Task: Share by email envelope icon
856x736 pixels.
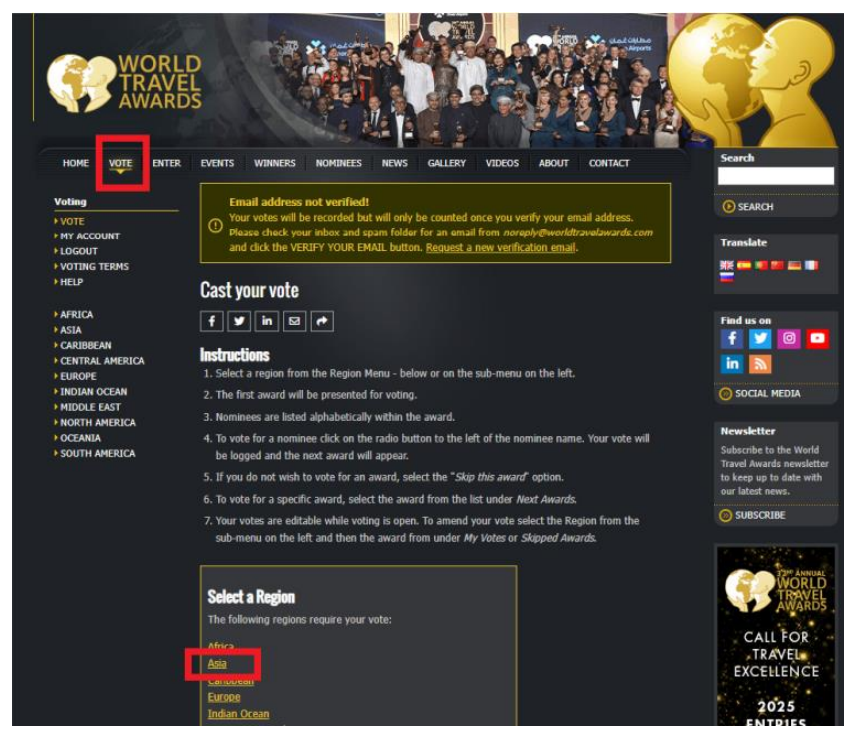Action: (294, 321)
